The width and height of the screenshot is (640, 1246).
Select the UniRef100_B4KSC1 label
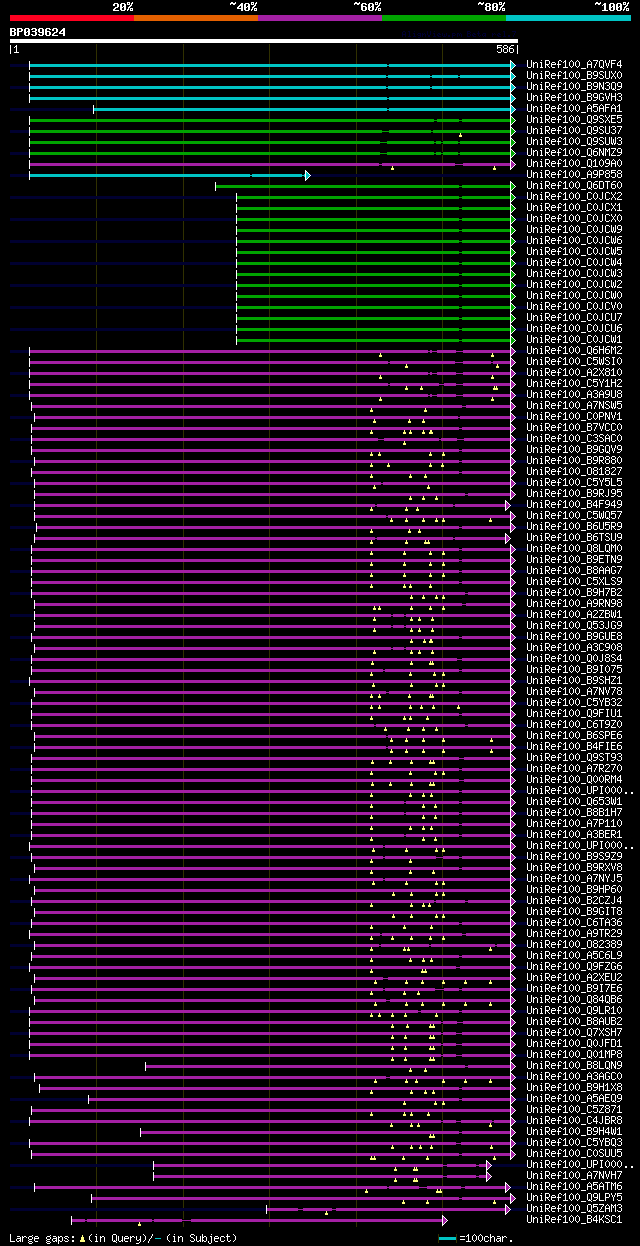coord(574,1219)
